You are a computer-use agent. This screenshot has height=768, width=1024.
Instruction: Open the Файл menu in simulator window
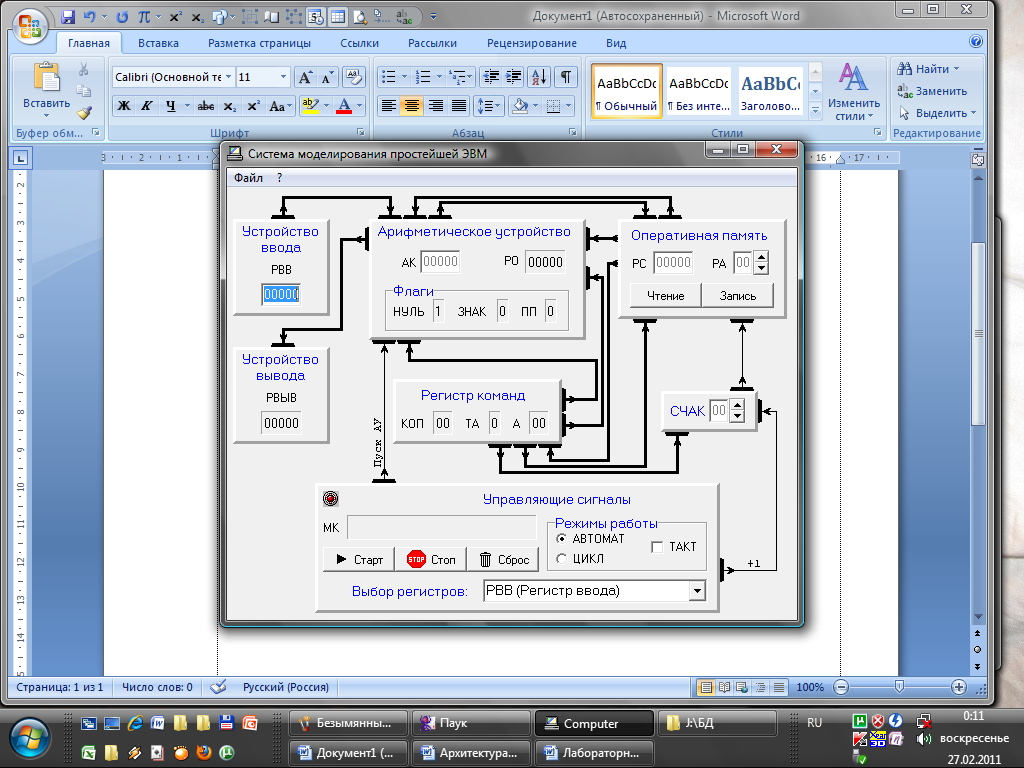pos(248,178)
